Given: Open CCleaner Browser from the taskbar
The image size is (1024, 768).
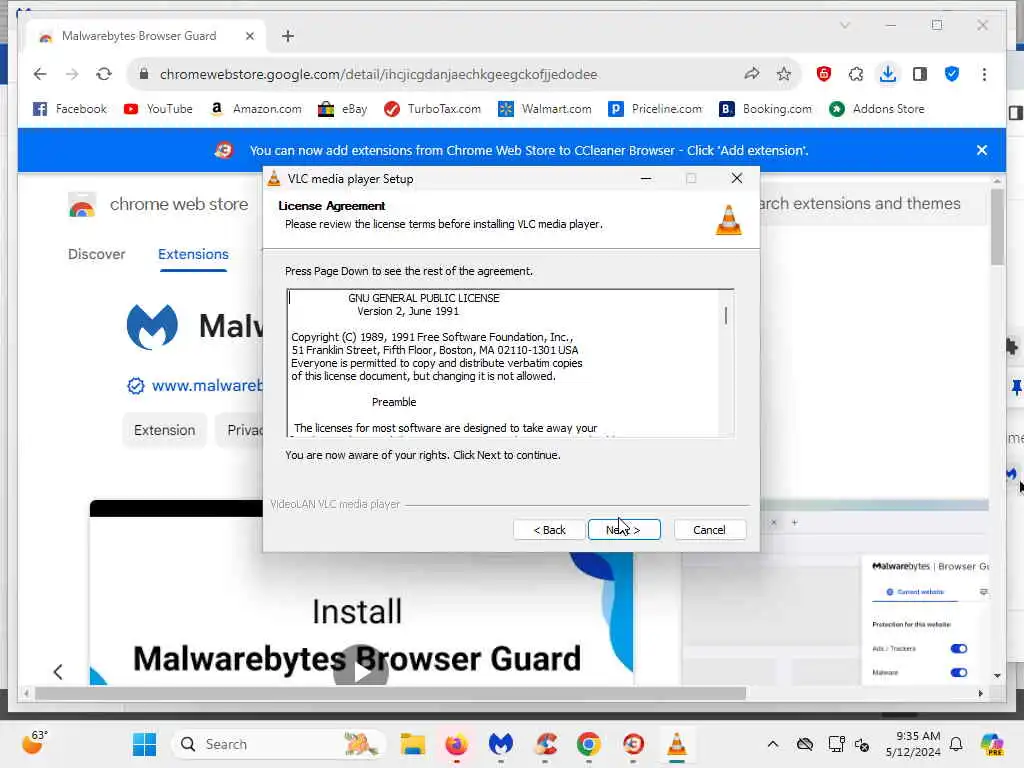Looking at the screenshot, I should (x=633, y=744).
